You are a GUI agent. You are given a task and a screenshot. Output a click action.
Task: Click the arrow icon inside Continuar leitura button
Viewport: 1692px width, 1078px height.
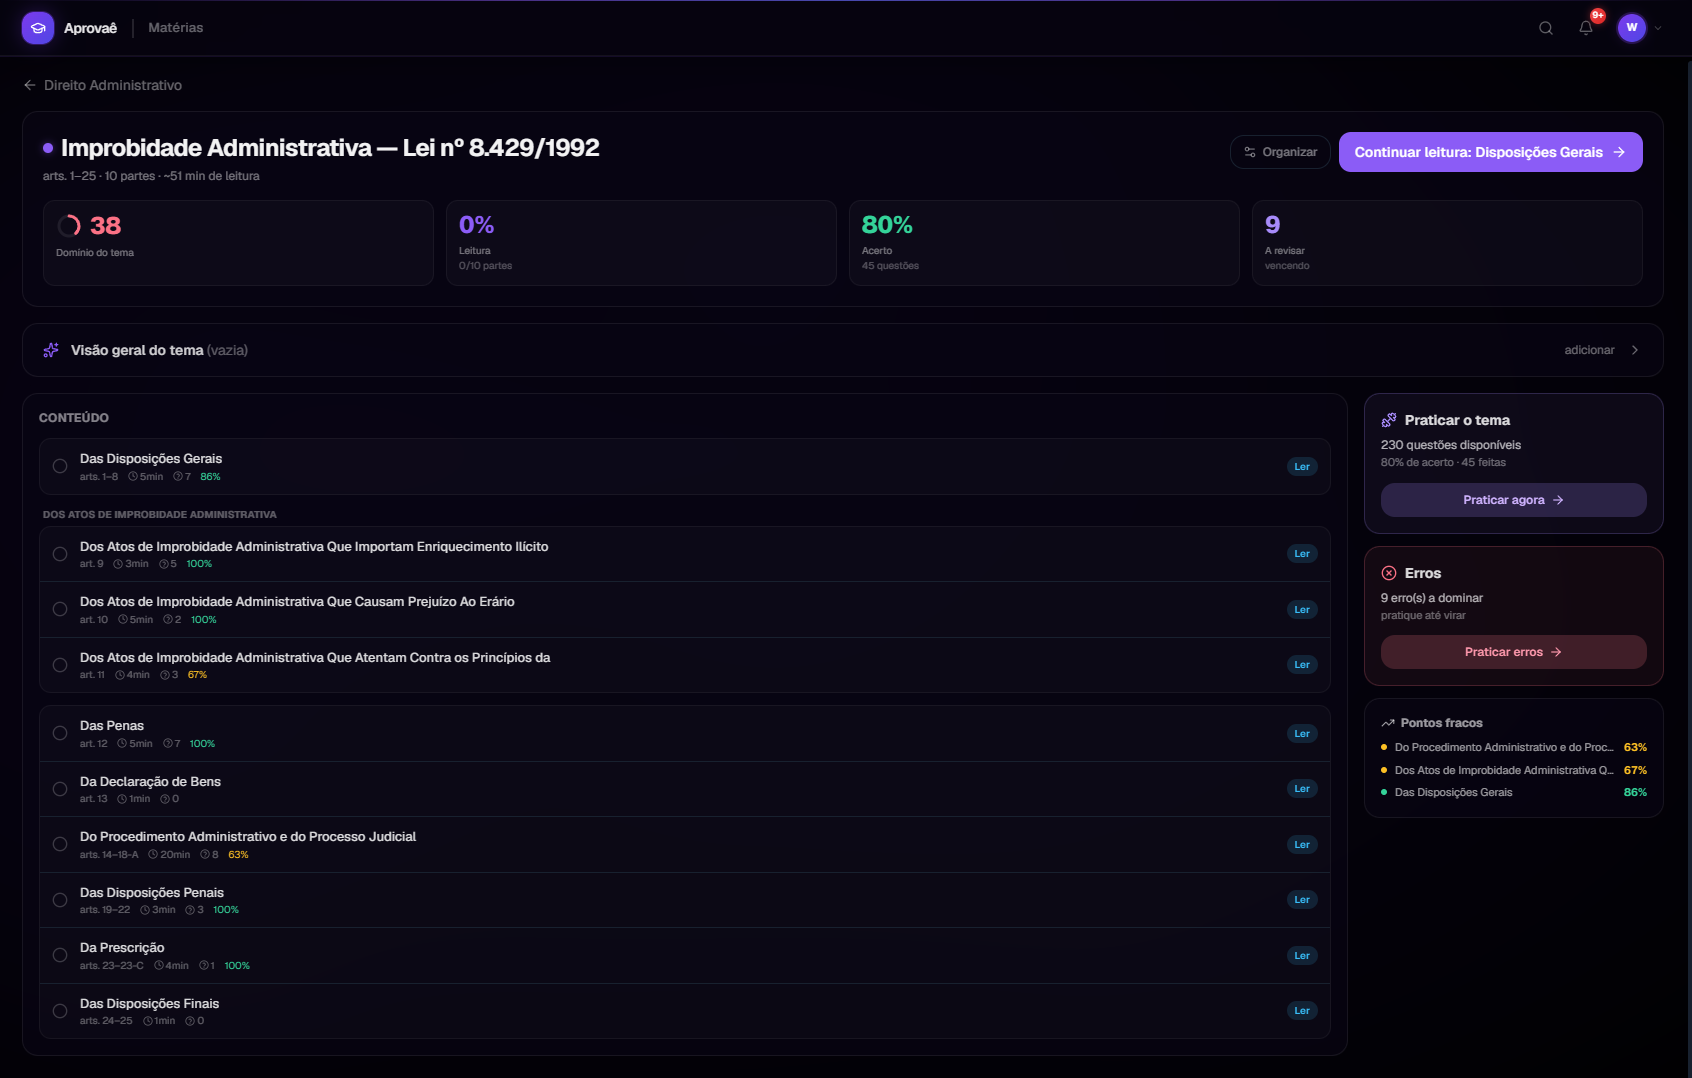(x=1619, y=152)
